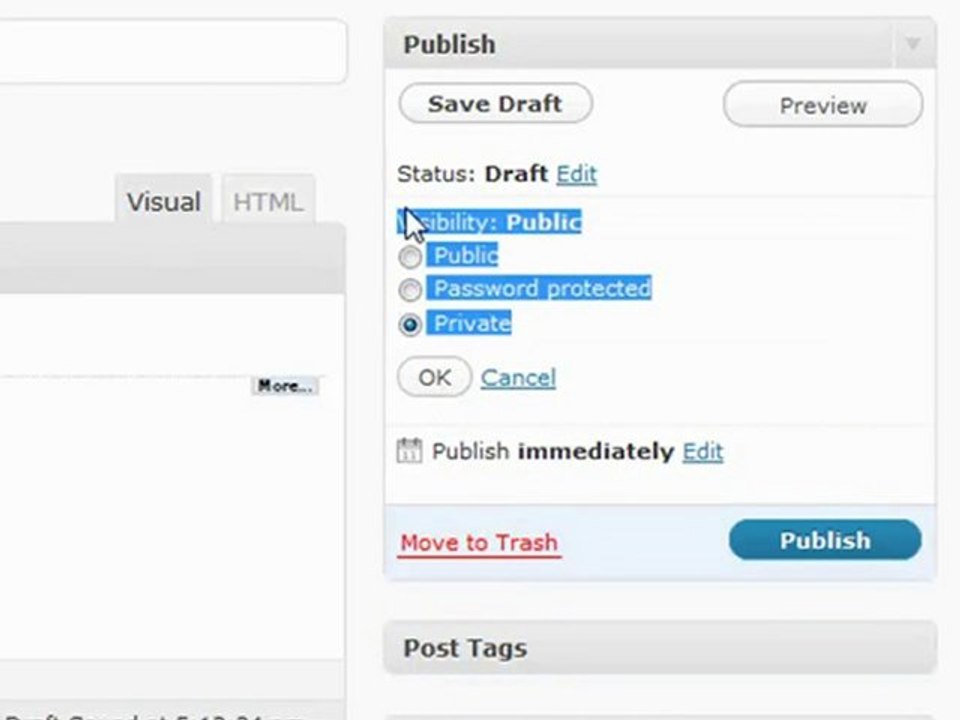Screen dimensions: 960x720
Task: Confirm visibility with the OK button
Action: [x=434, y=377]
